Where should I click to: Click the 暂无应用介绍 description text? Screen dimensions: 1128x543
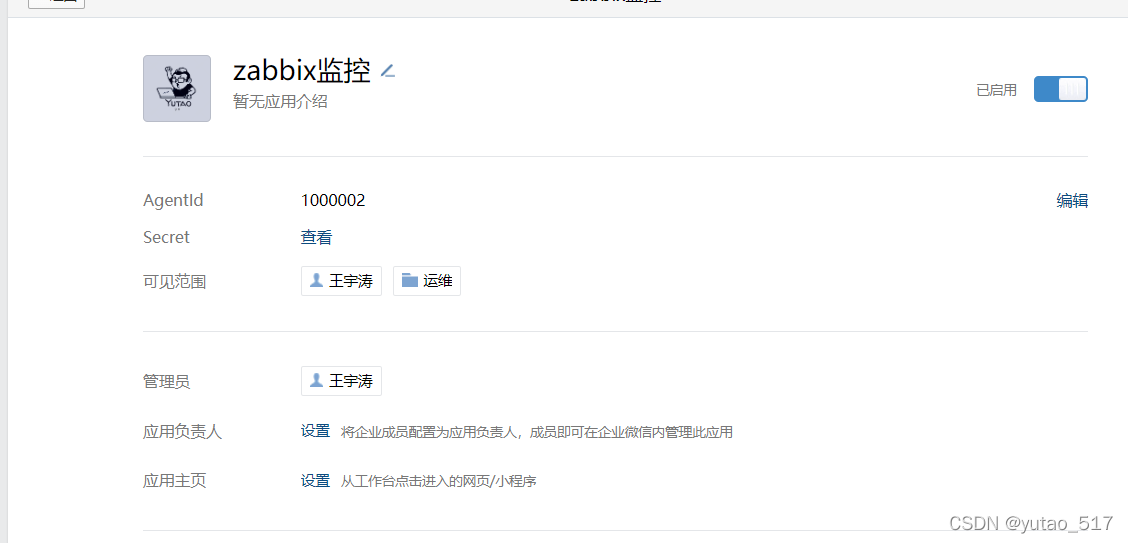click(x=281, y=102)
